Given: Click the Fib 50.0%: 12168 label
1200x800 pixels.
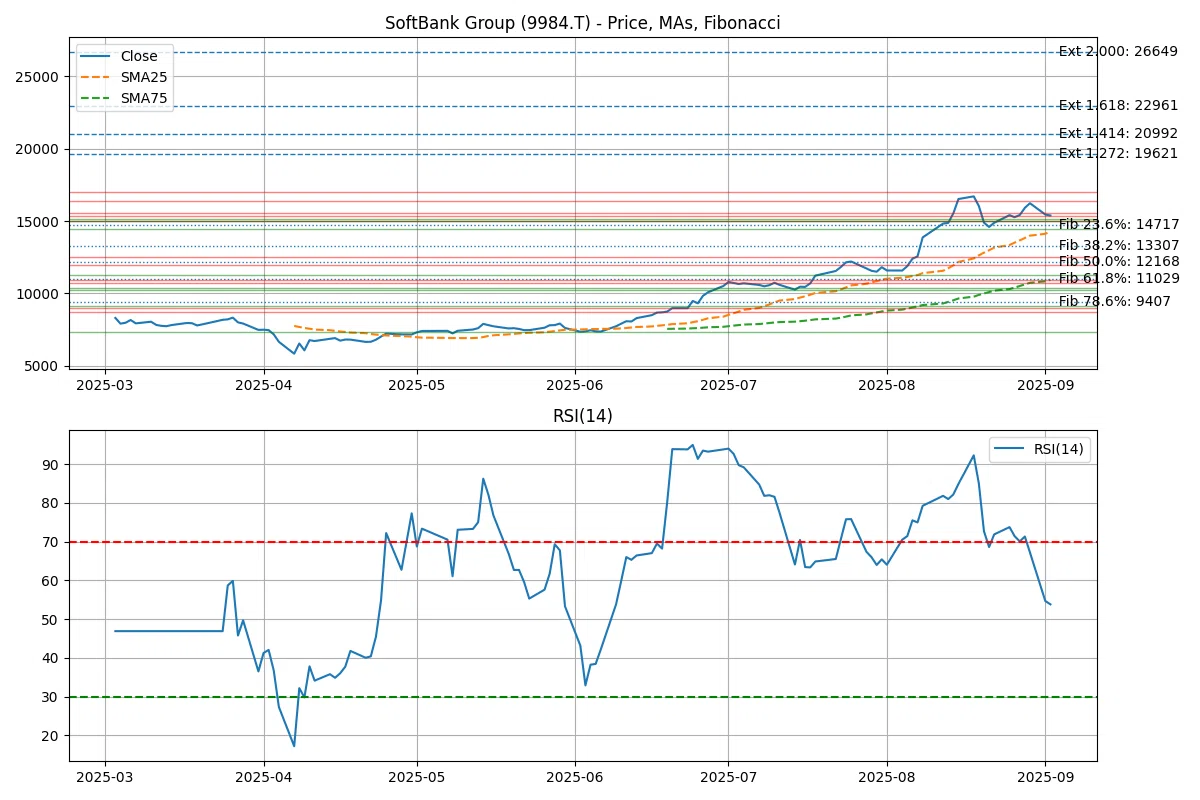Looking at the screenshot, I should click(1119, 261).
